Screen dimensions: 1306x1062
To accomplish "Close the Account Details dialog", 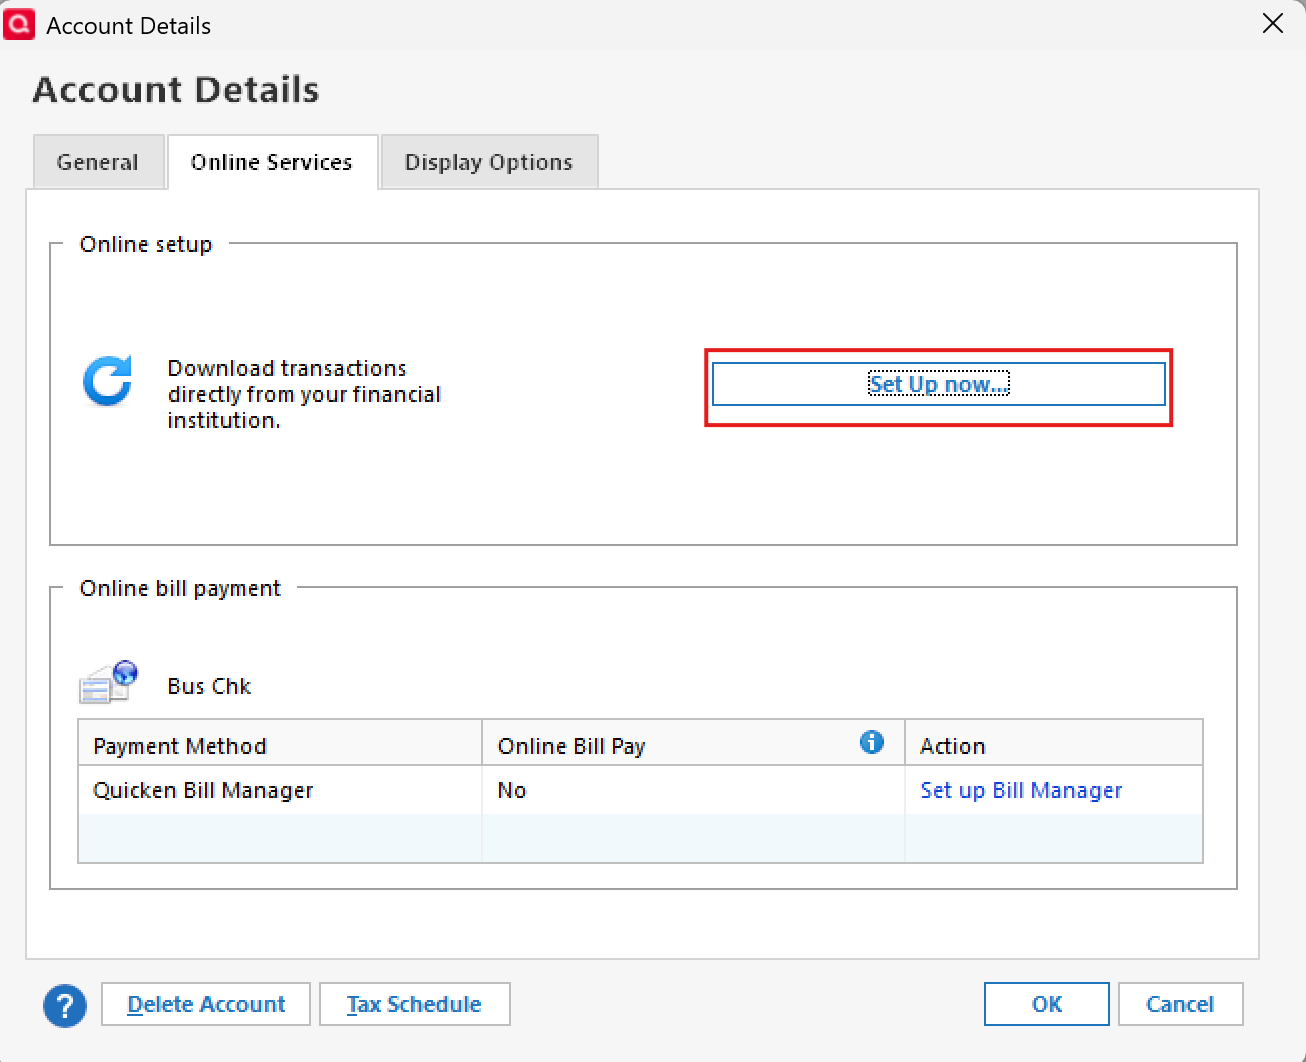I will [x=1272, y=24].
